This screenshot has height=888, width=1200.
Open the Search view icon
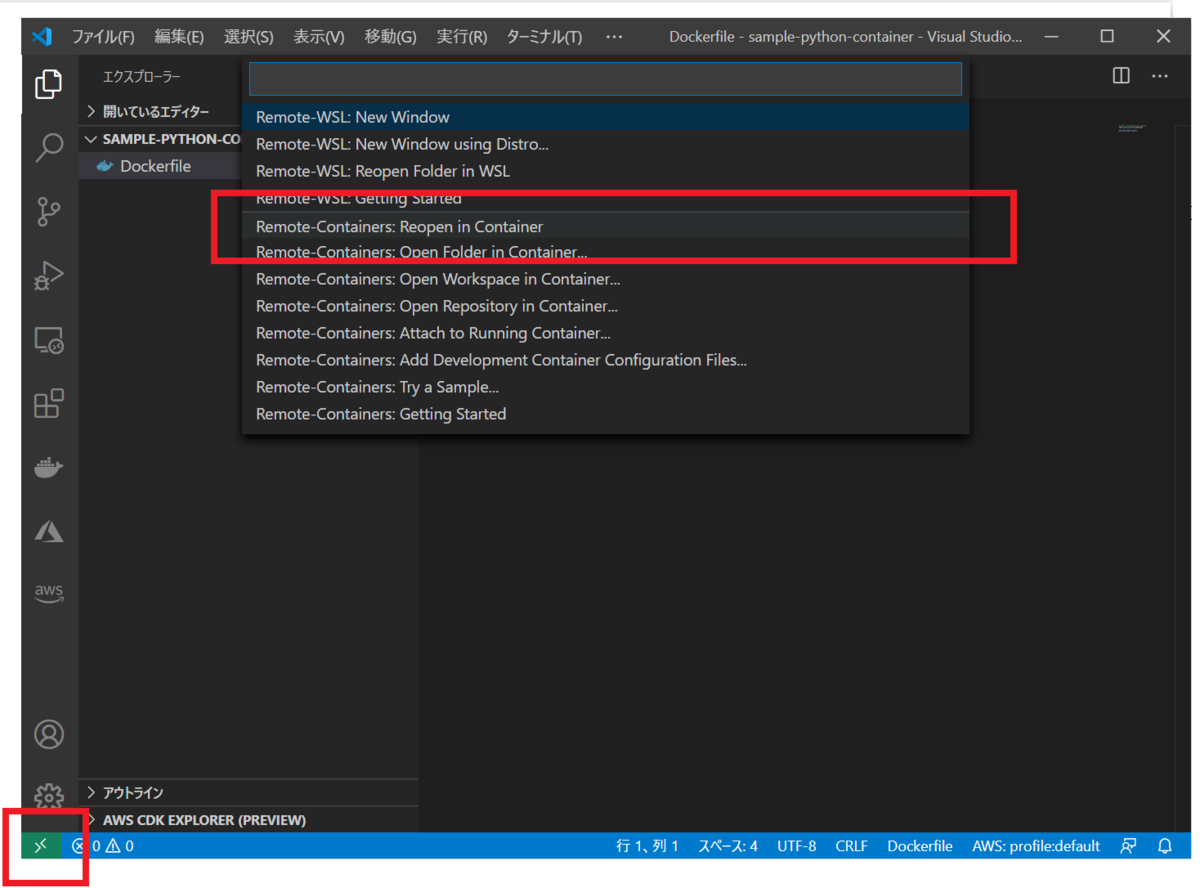click(48, 148)
